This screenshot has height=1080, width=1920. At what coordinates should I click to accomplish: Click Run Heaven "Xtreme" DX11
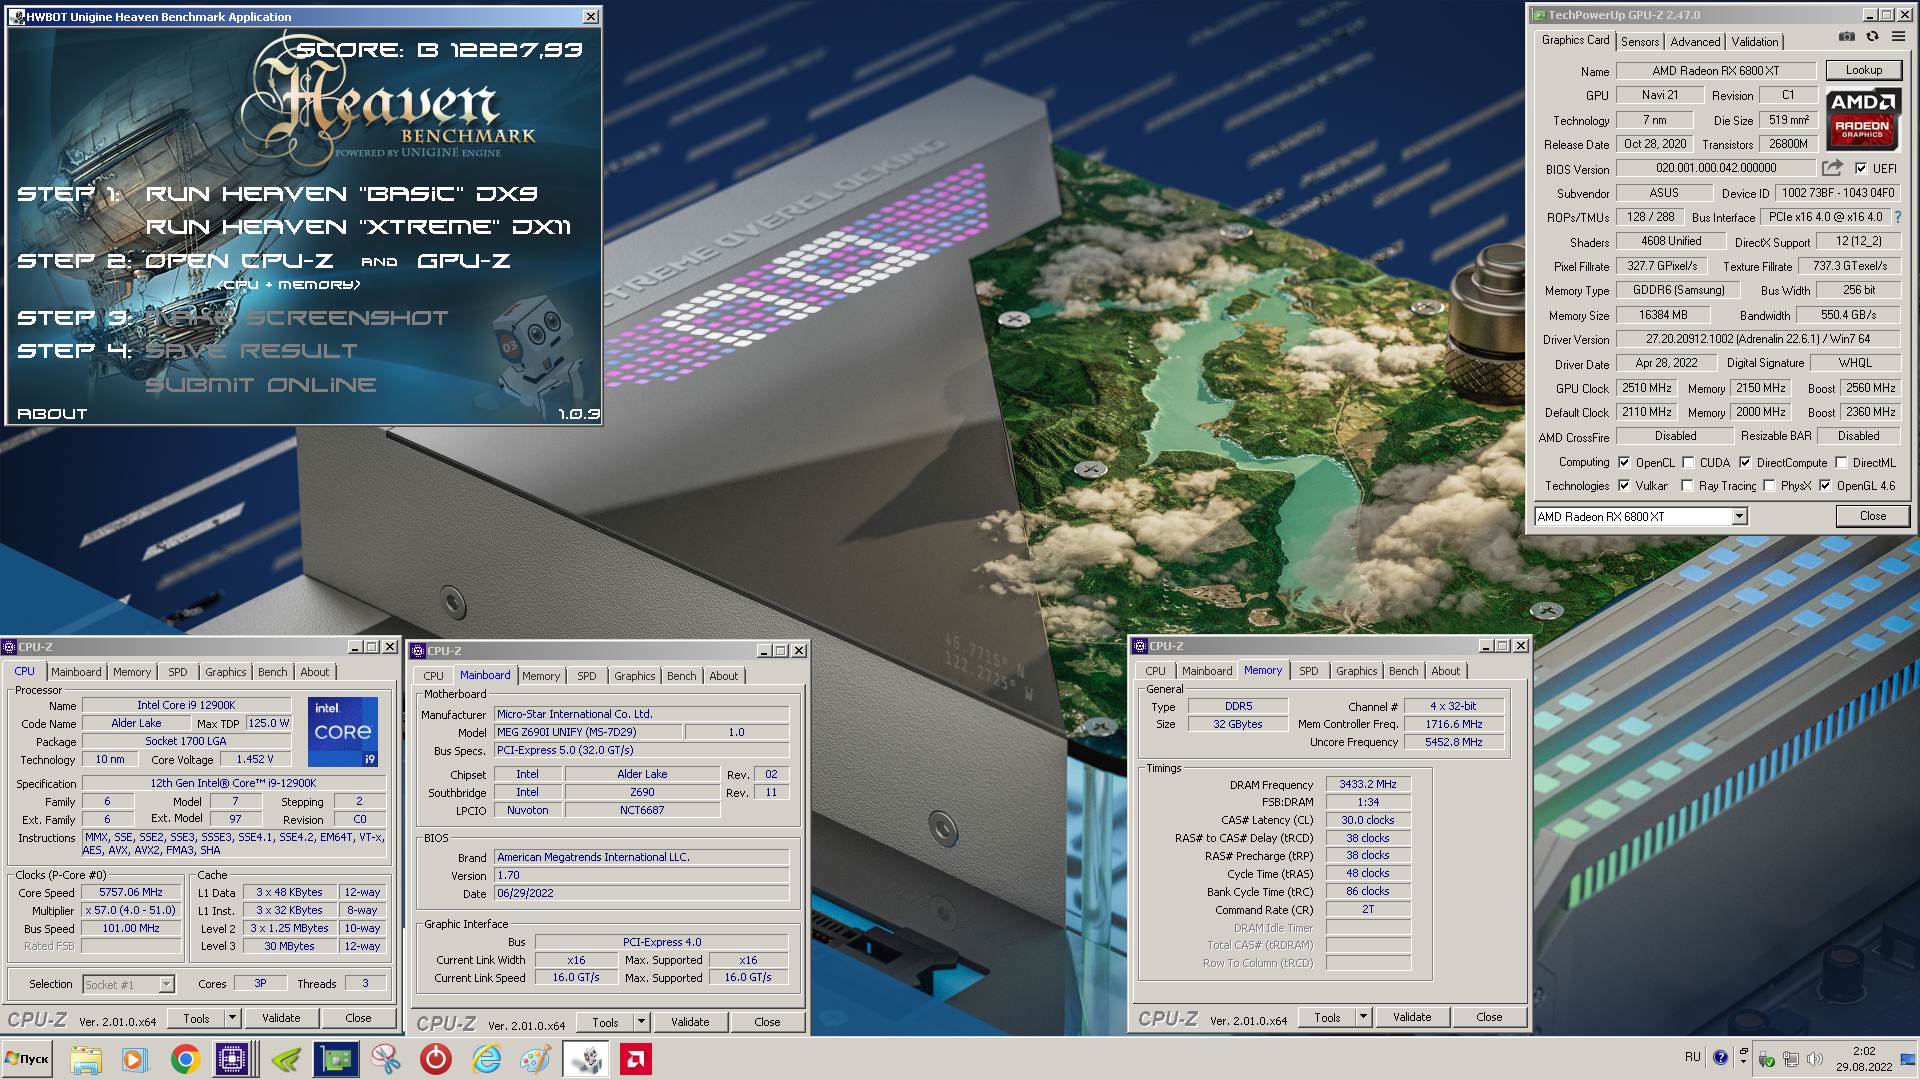click(358, 227)
